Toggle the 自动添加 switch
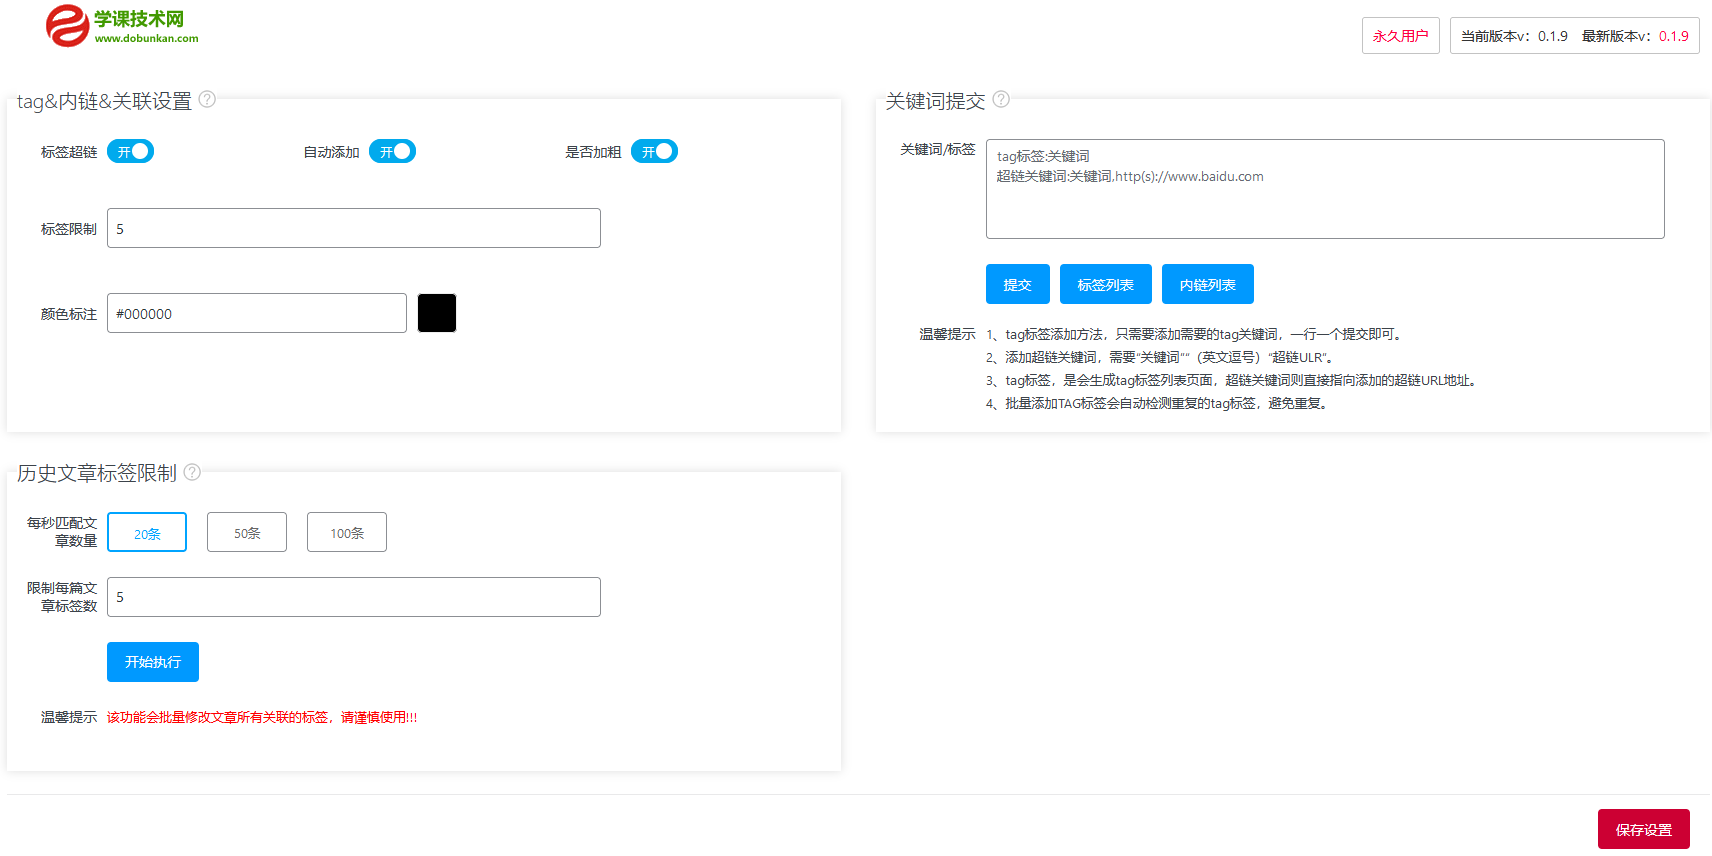 (x=393, y=152)
